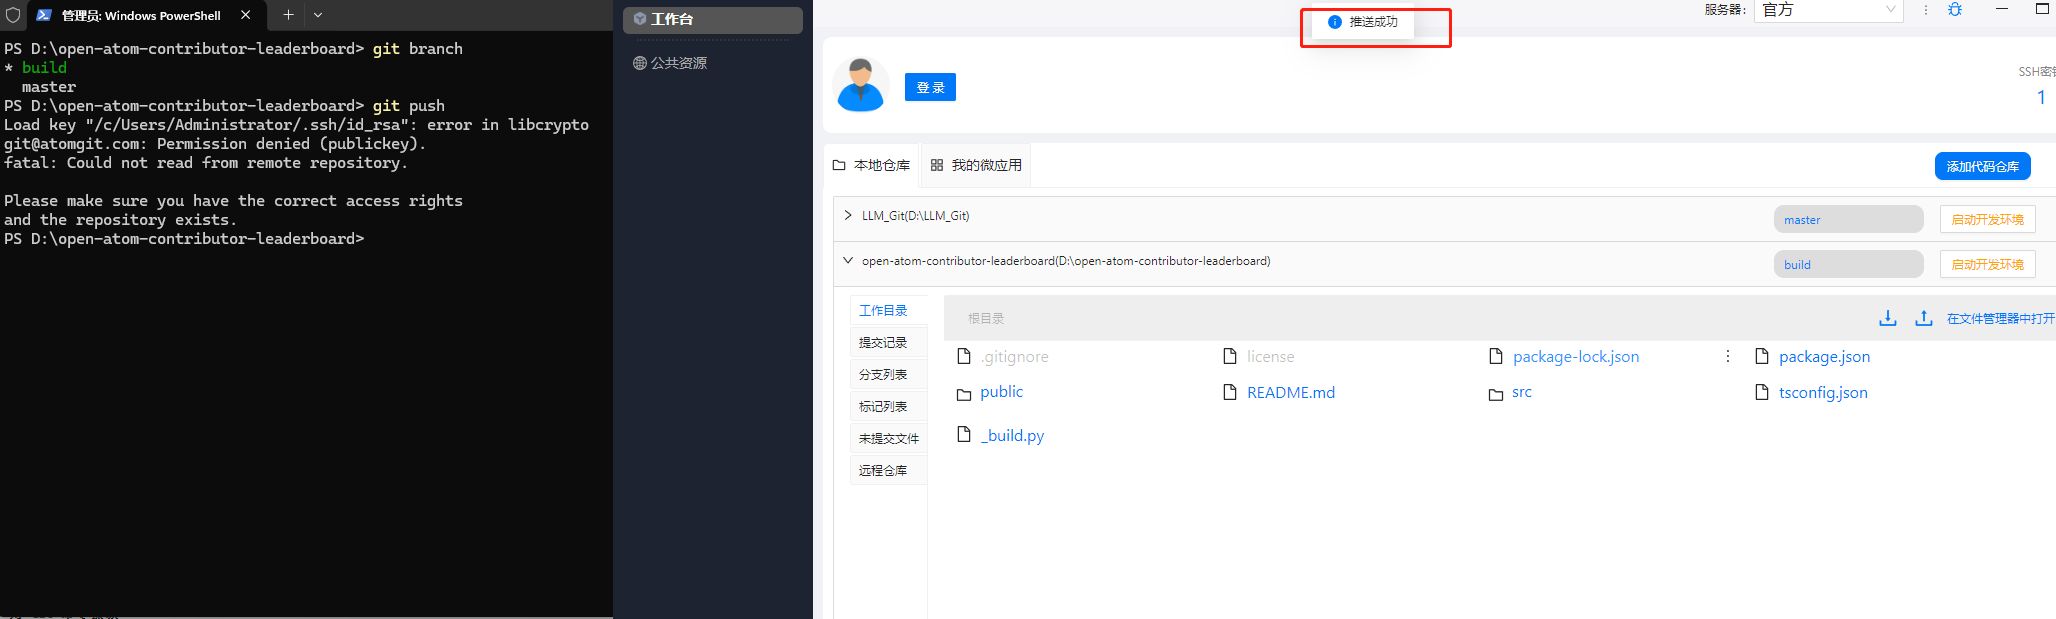Expand the LLM_Git repository row
Image resolution: width=2056 pixels, height=619 pixels.
(848, 215)
